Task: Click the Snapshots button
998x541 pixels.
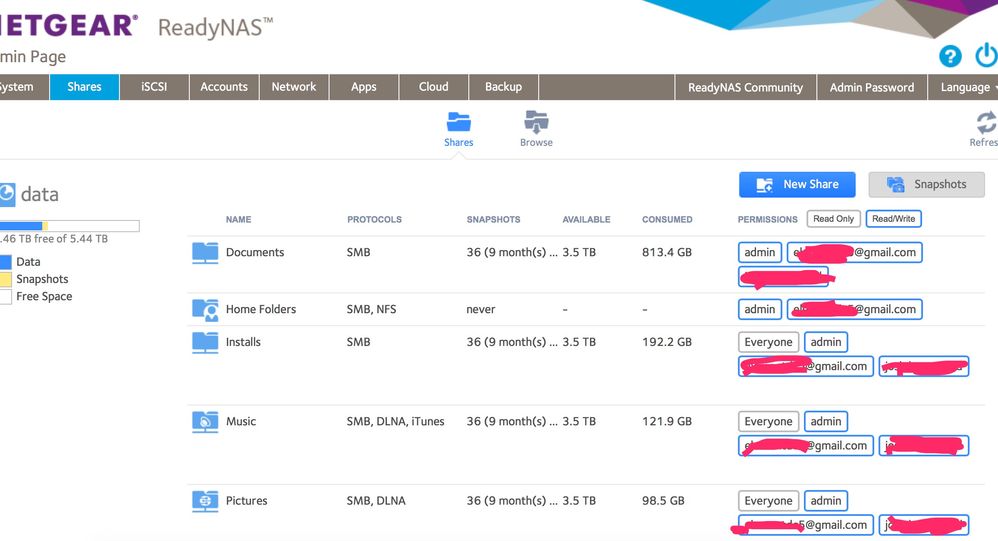Action: point(926,185)
